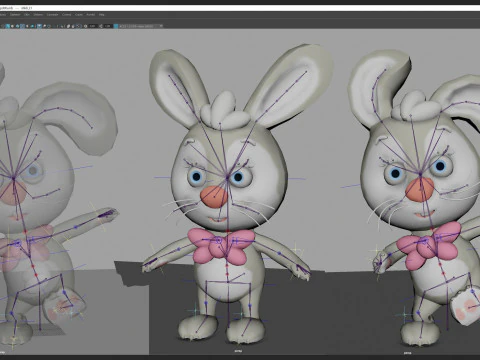
Task: Select the center bunny's orange nose
Action: click(214, 197)
